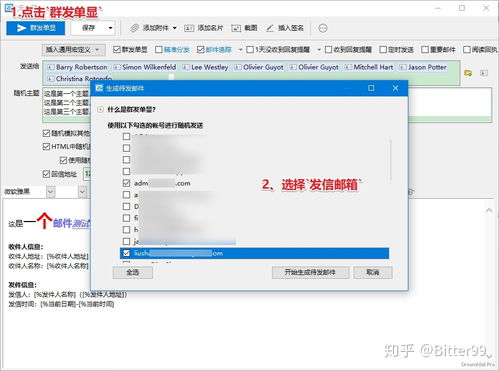Viewport: 499px width, 371px height.
Task: Enable the 定时发送 checkbox
Action: [383, 50]
